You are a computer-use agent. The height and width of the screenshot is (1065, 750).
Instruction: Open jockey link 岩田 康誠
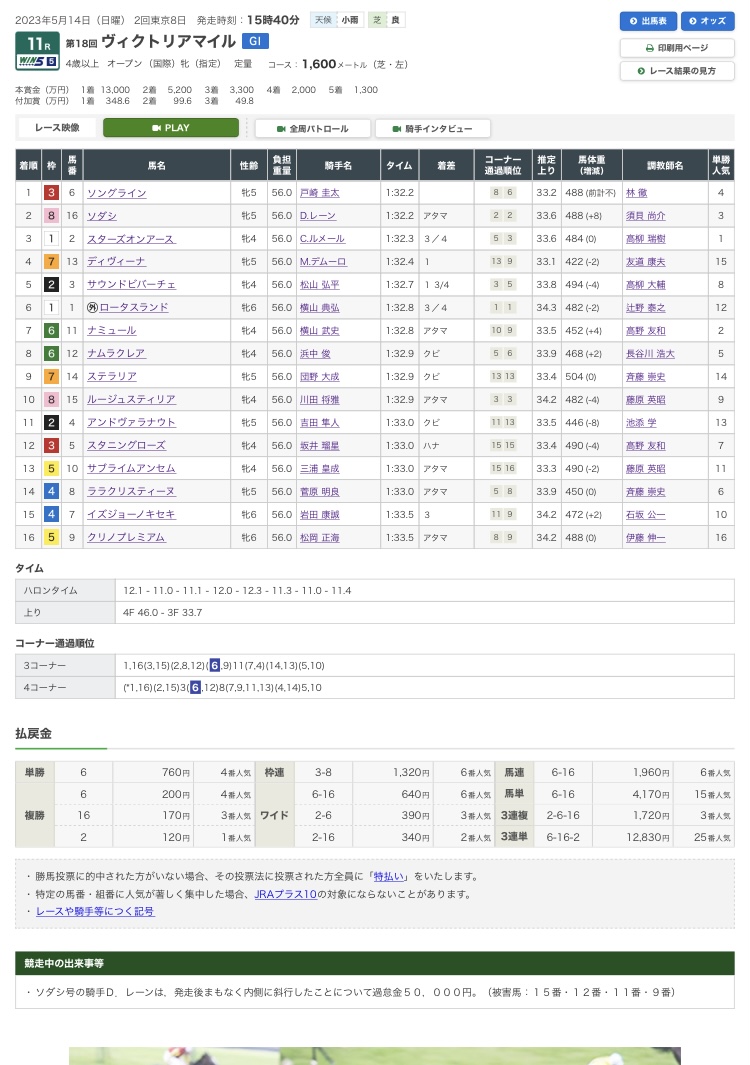point(320,514)
